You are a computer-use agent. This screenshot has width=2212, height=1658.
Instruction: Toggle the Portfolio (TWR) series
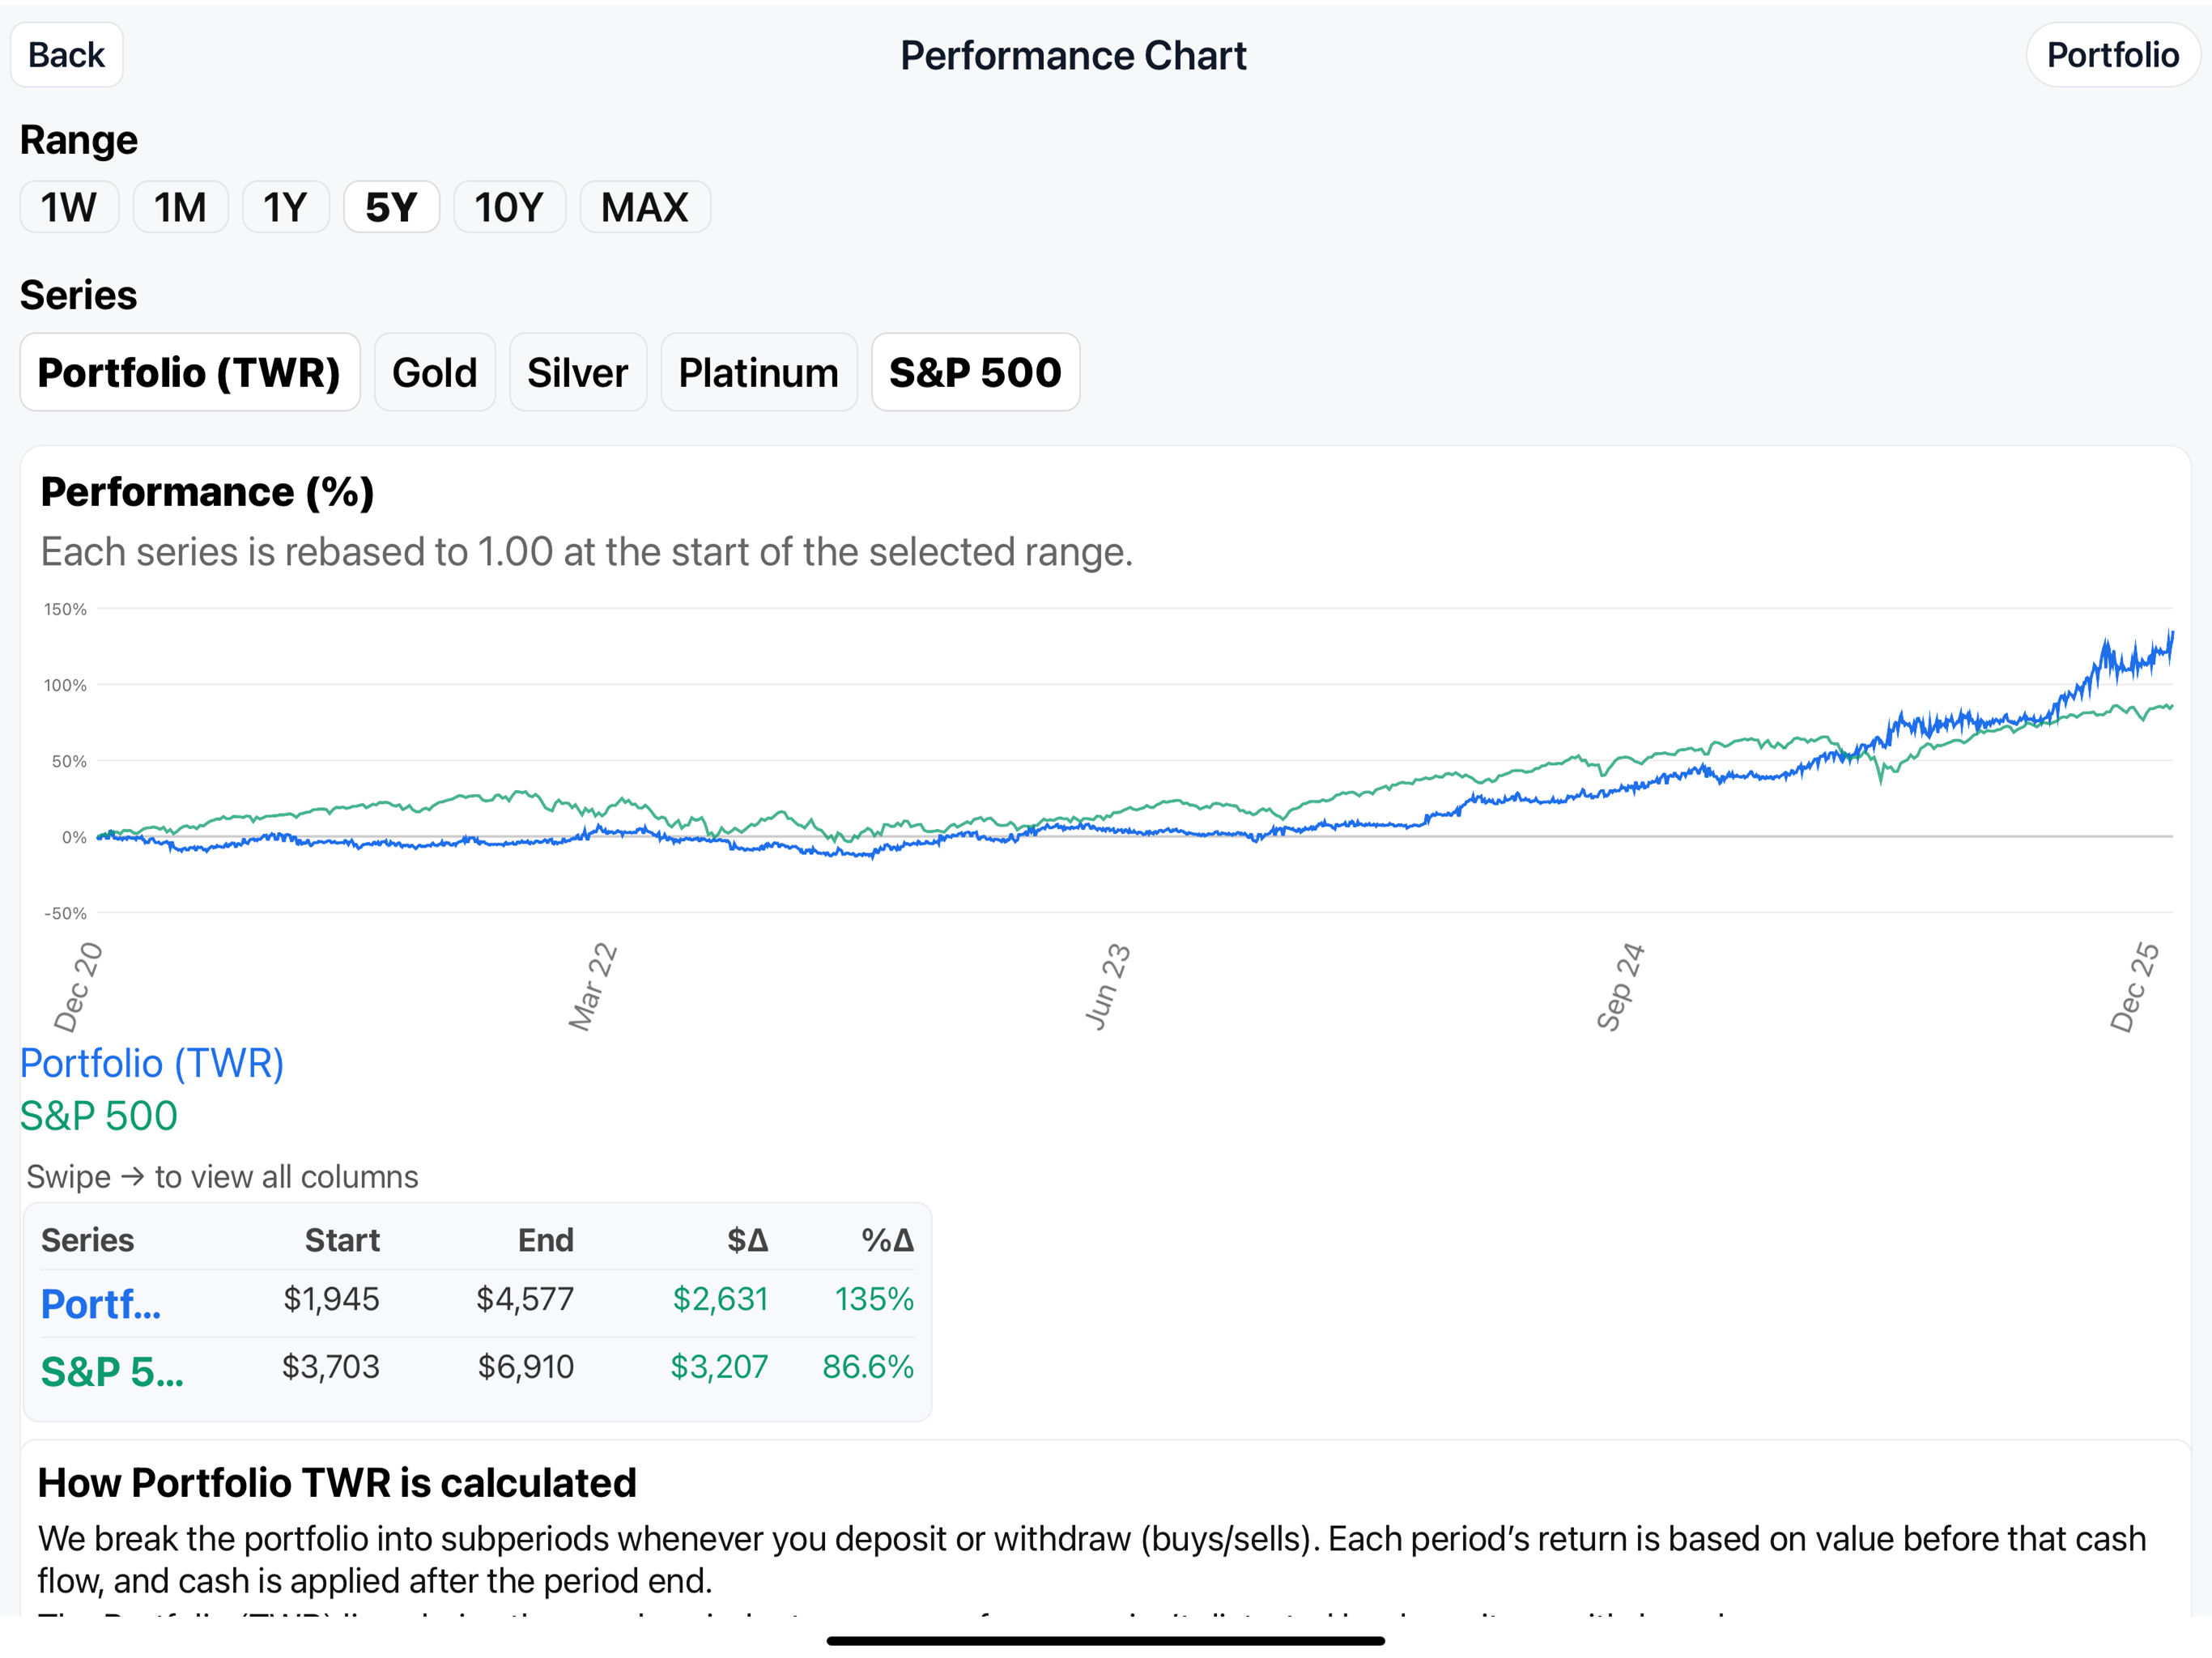pos(189,372)
